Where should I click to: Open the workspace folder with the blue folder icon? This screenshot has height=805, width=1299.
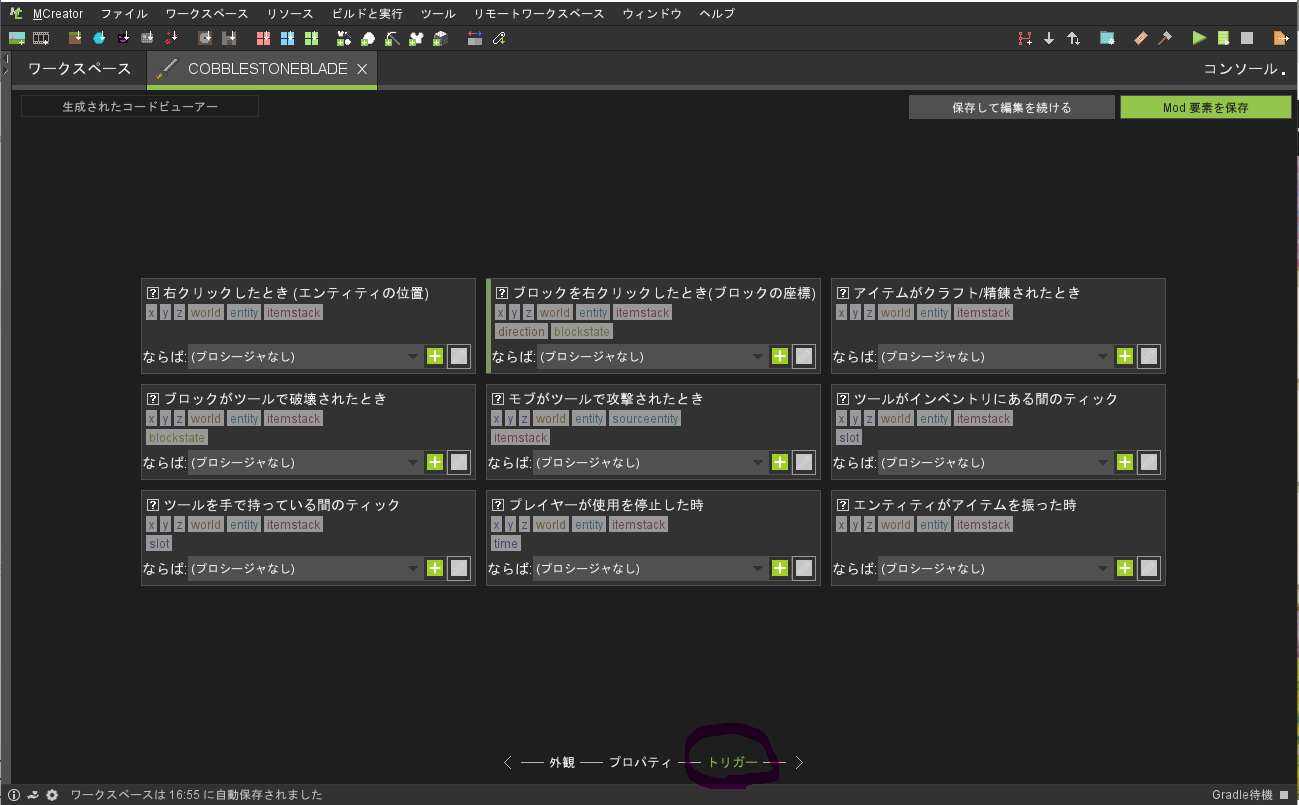pyautogui.click(x=1105, y=37)
